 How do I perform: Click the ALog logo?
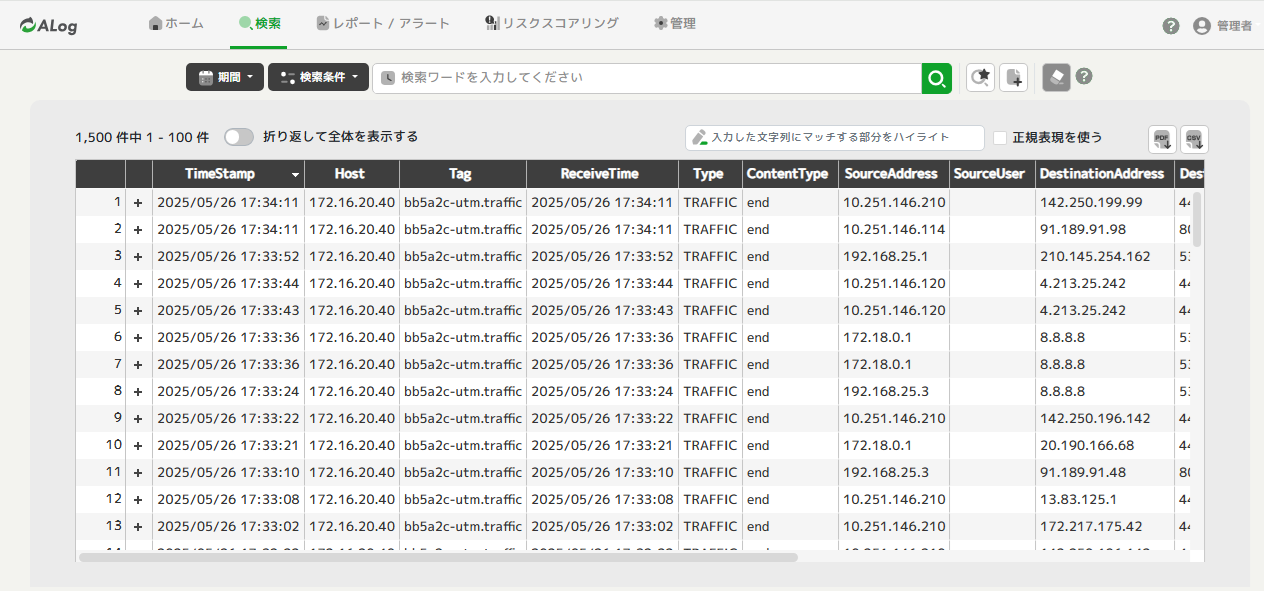click(48, 26)
